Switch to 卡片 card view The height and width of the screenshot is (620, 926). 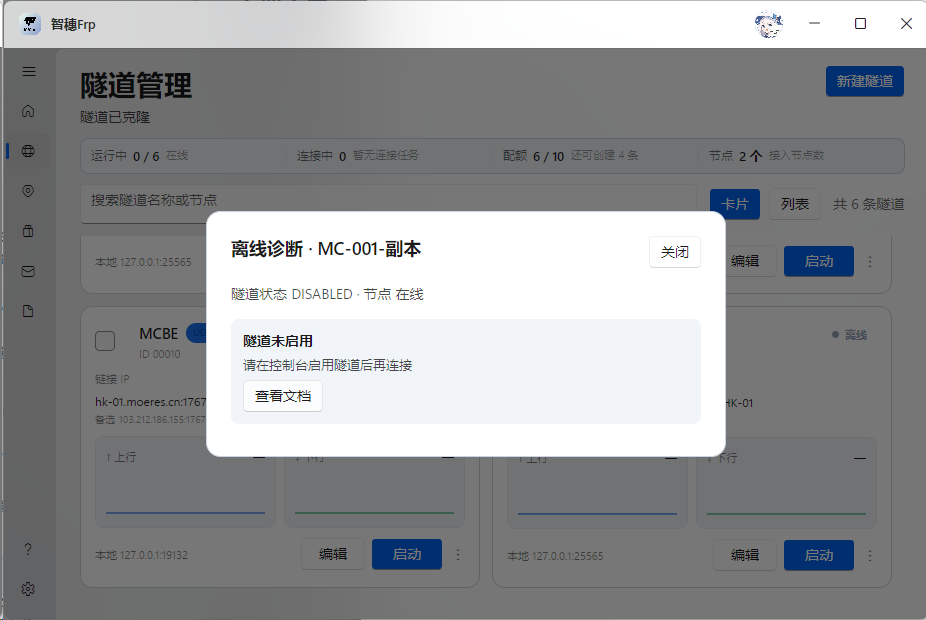tap(735, 204)
